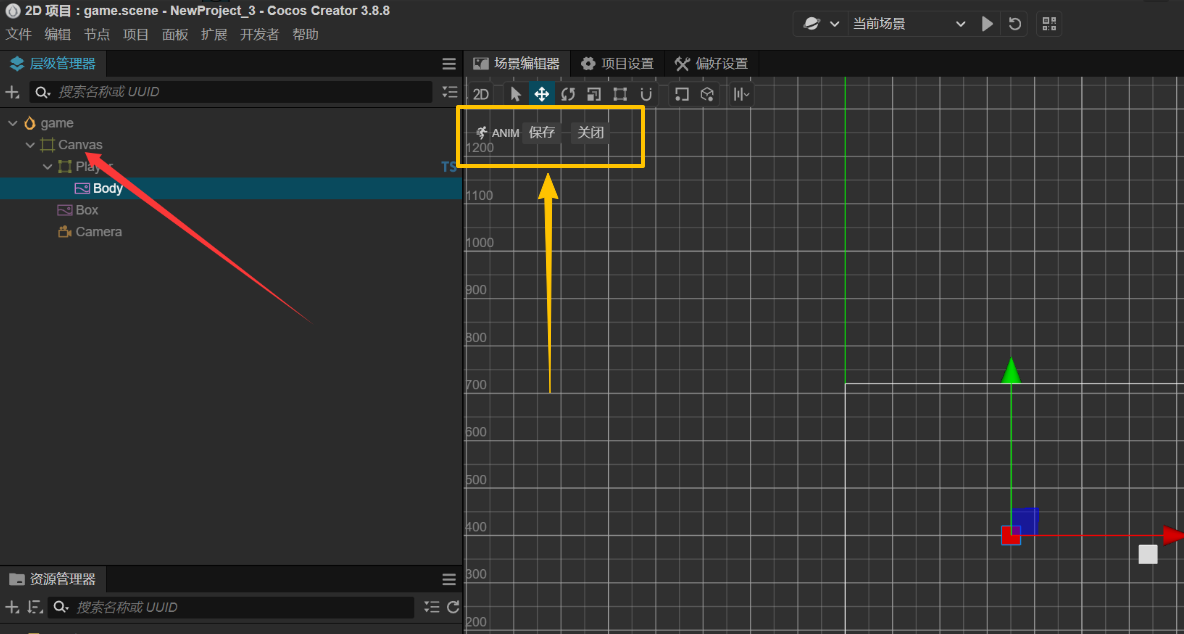Screen dimensions: 1184x634
Task: Open the 资源管理器 panel menu icon
Action: [x=449, y=580]
